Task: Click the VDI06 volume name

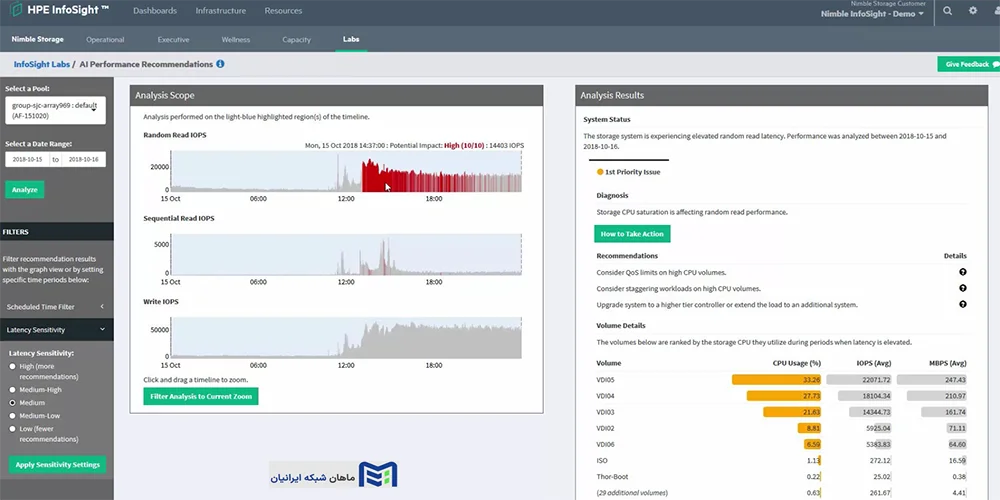Action: (x=605, y=445)
